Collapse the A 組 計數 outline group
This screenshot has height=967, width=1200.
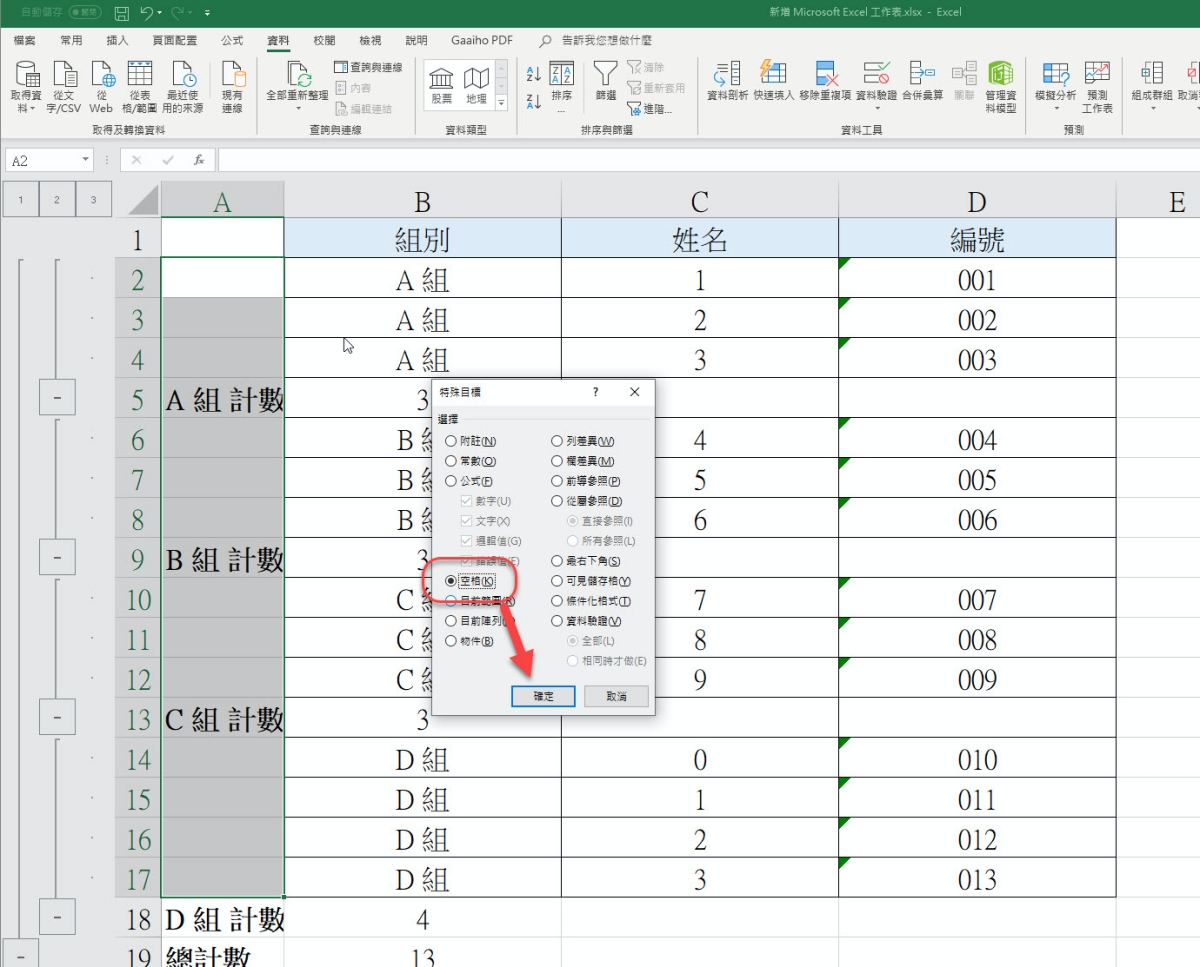(x=57, y=399)
